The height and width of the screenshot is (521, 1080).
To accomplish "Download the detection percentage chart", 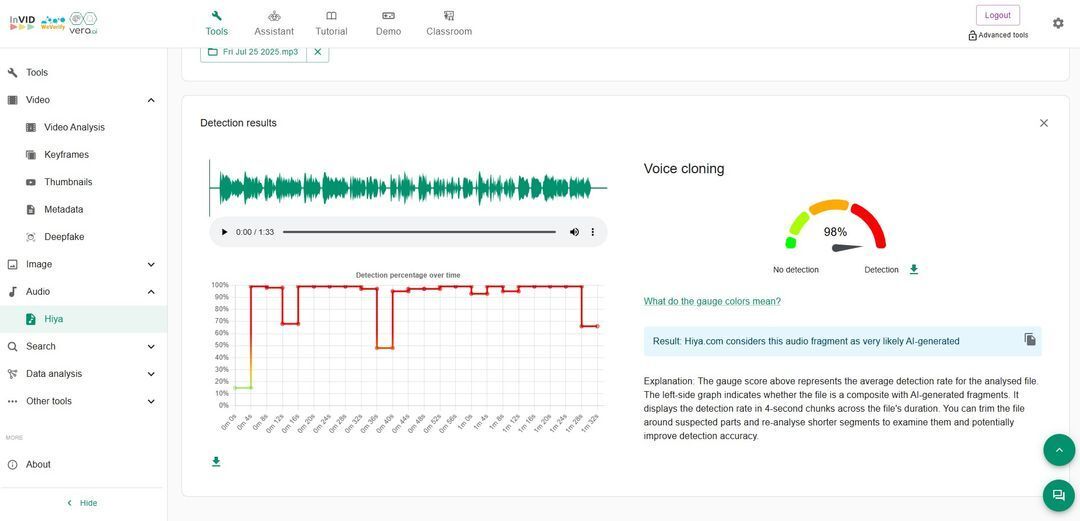I will point(216,462).
